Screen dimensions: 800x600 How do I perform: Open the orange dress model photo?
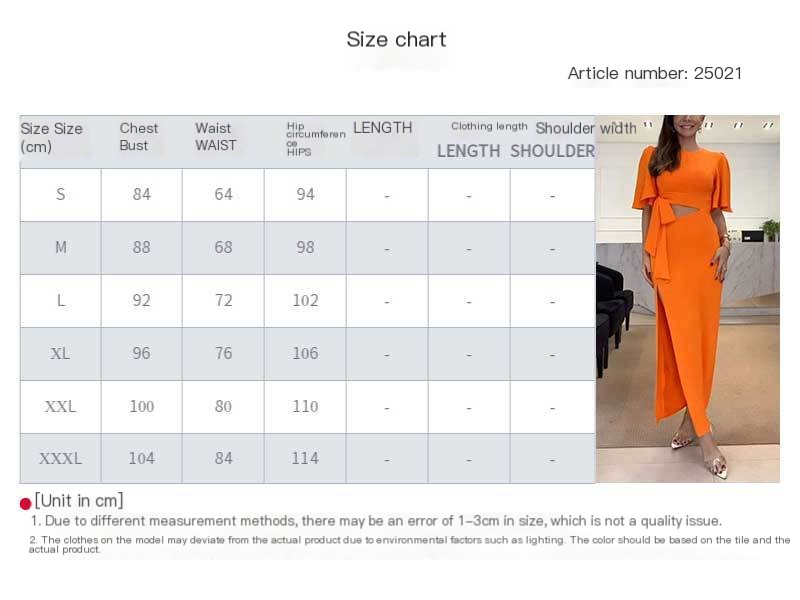687,298
